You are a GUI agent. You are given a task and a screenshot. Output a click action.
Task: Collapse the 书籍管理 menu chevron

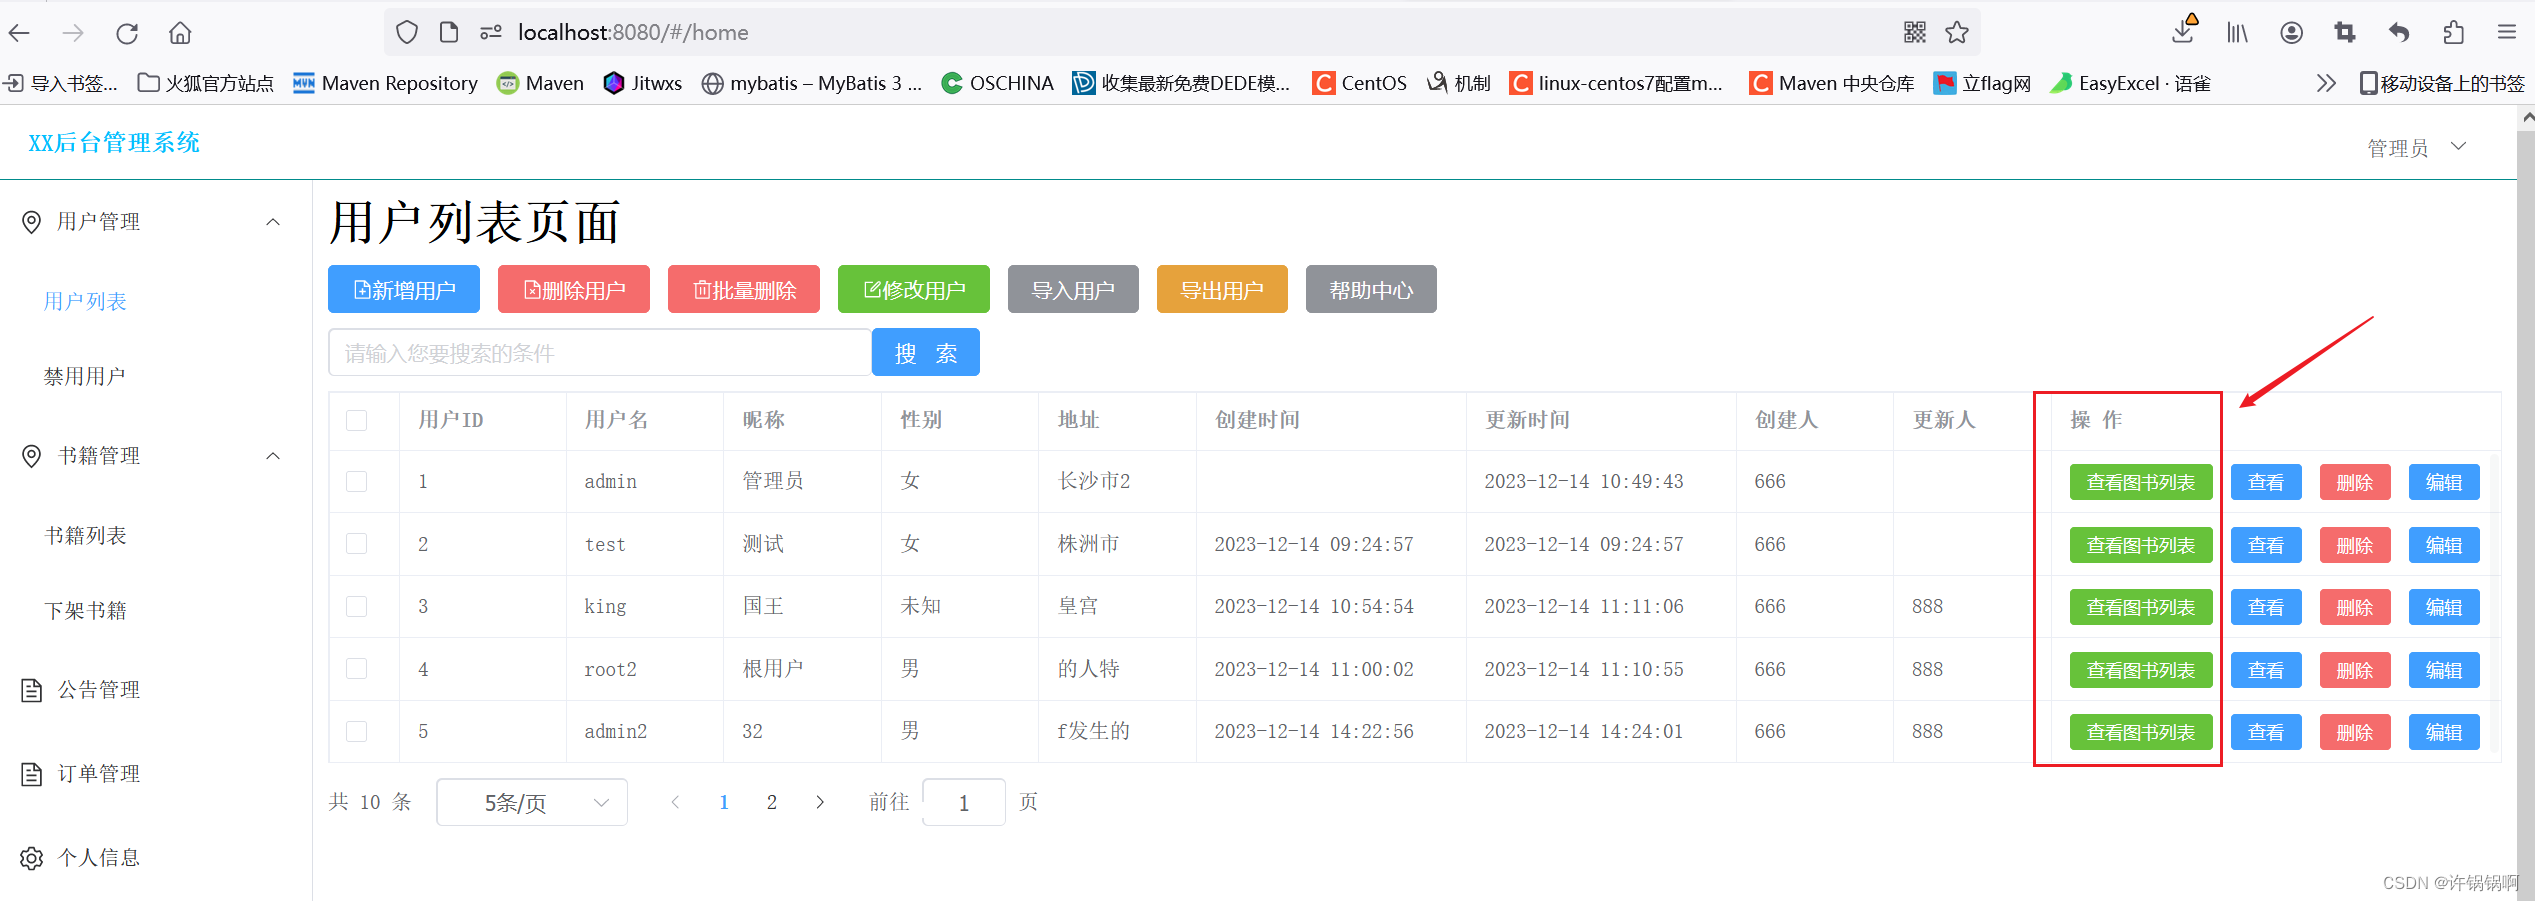tap(273, 456)
